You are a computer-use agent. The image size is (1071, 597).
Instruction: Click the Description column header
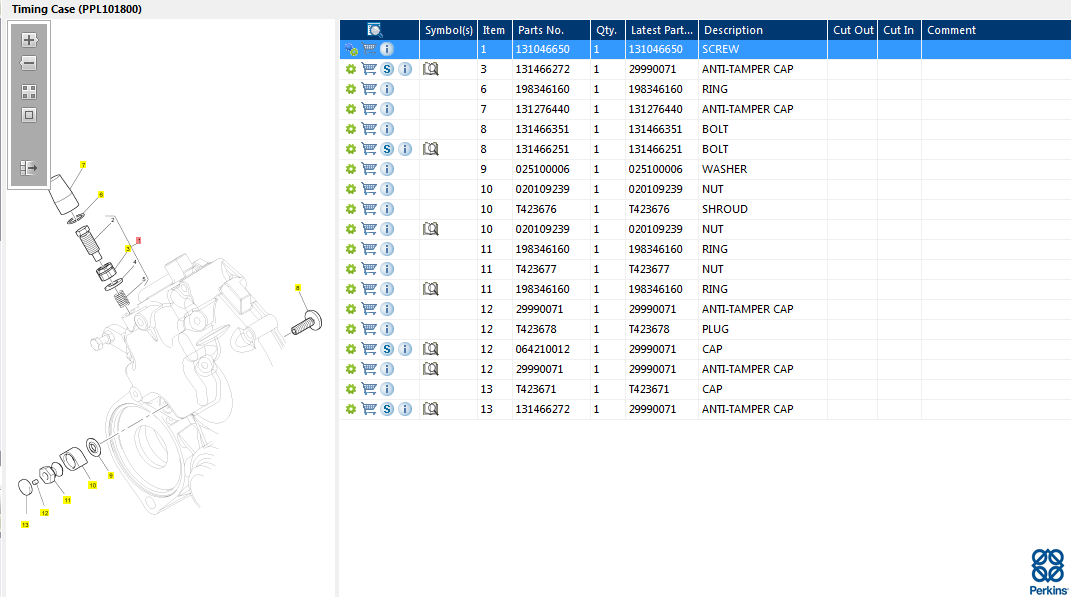(733, 30)
